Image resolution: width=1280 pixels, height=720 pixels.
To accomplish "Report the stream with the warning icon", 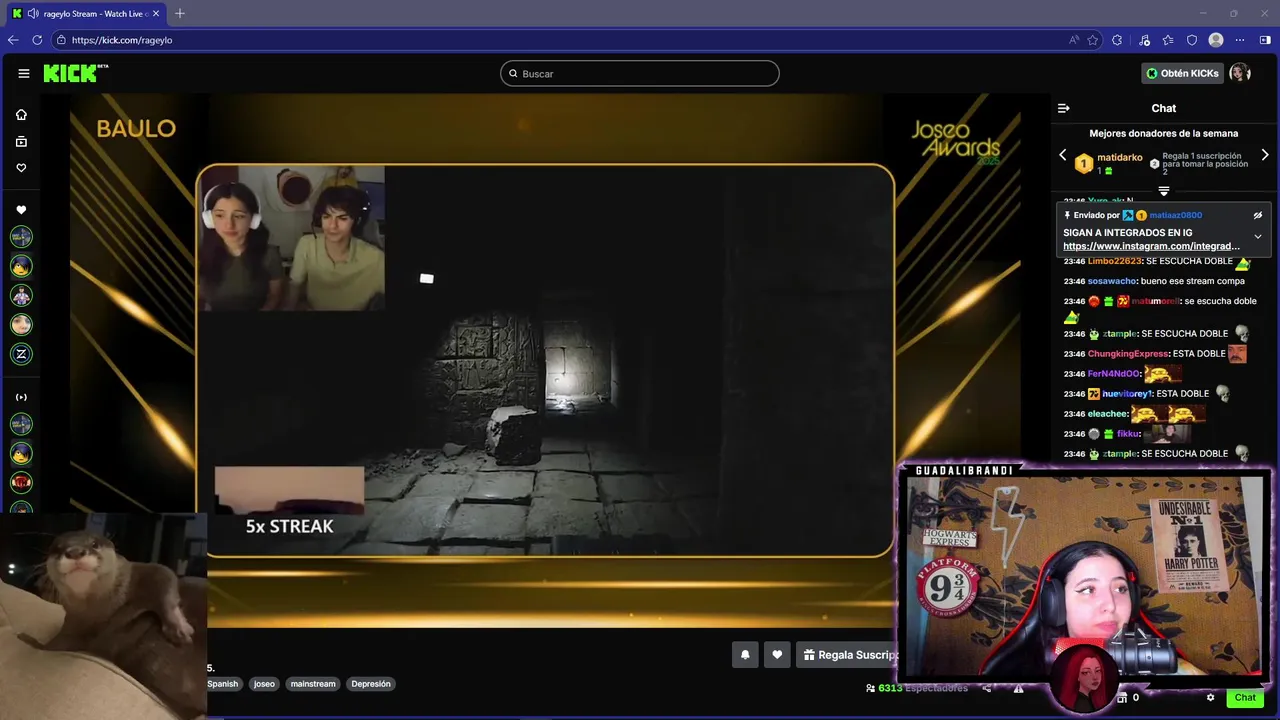I will [x=1018, y=688].
